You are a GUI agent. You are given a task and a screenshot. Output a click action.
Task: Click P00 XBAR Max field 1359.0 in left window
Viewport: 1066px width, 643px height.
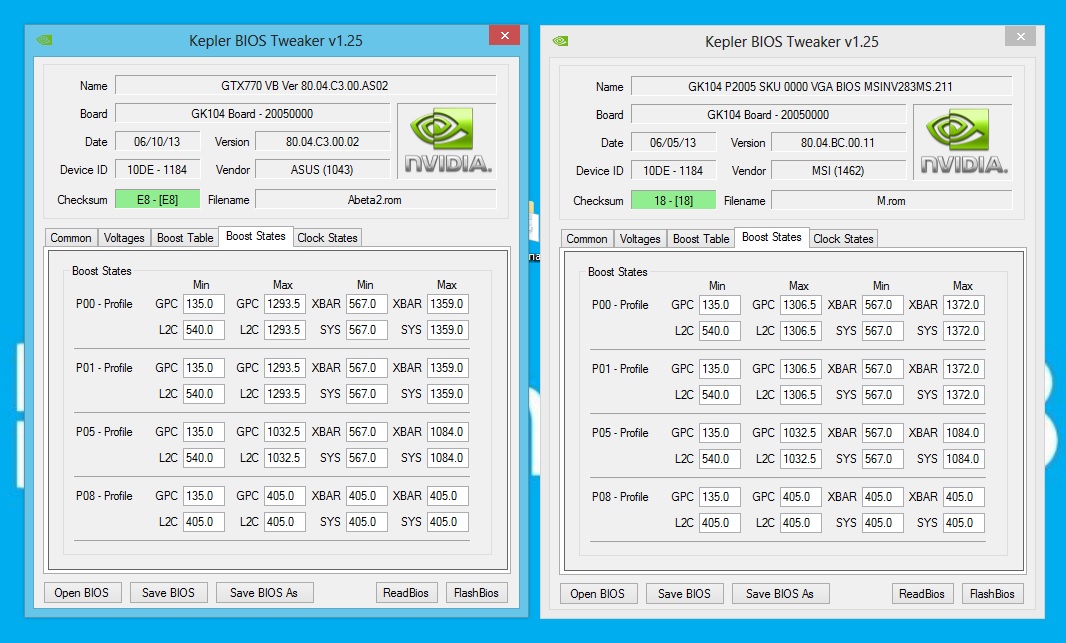(x=447, y=304)
